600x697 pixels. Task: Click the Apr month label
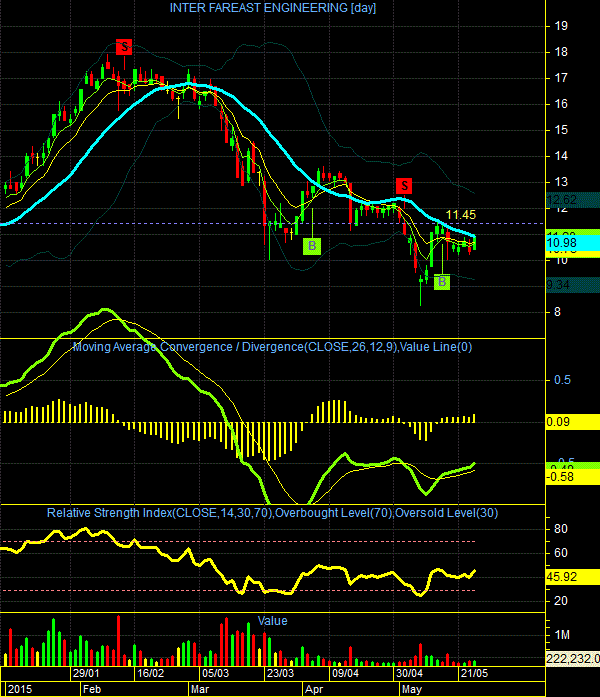click(314, 689)
